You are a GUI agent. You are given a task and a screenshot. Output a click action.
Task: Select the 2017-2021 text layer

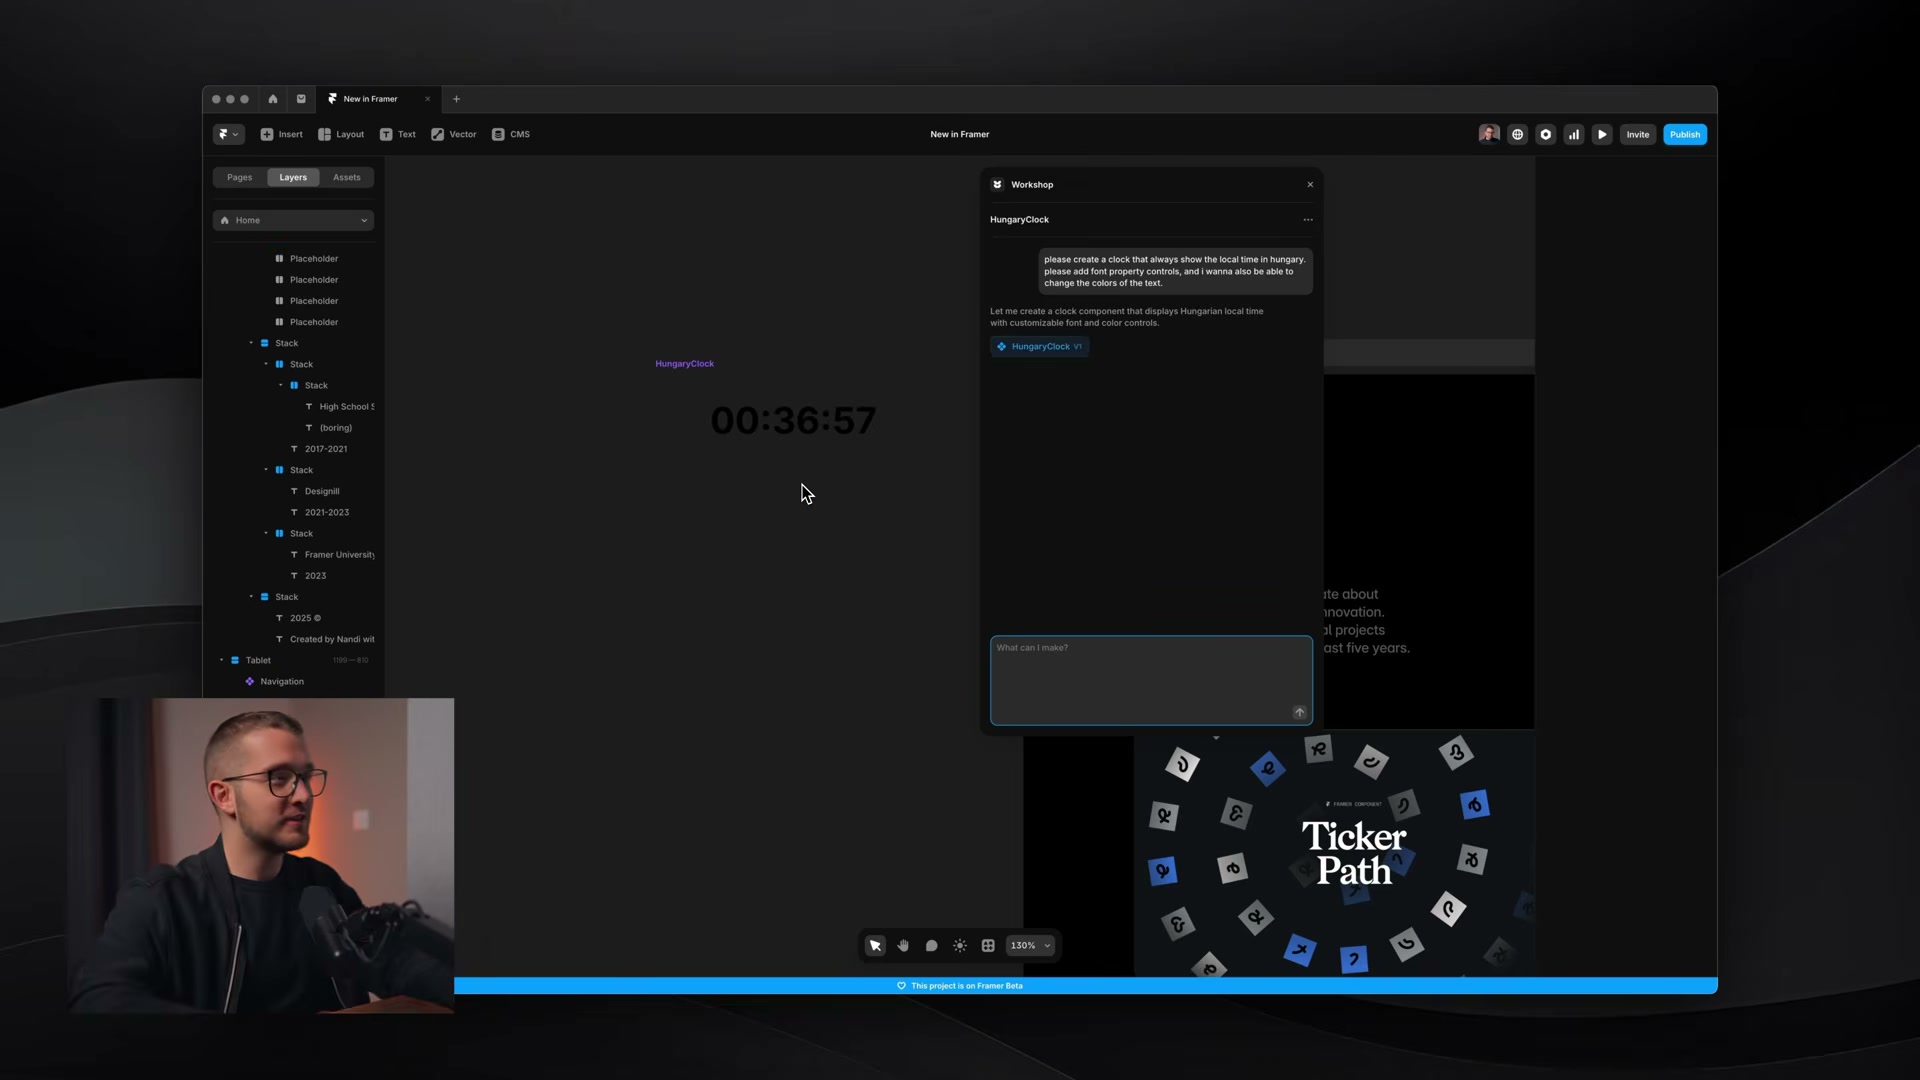pyautogui.click(x=326, y=449)
